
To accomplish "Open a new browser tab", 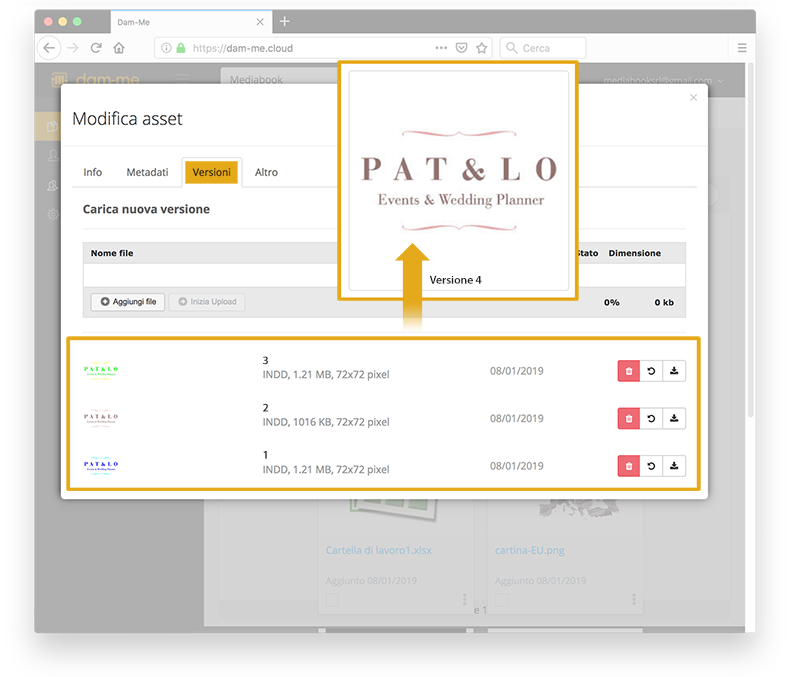I will pos(284,21).
